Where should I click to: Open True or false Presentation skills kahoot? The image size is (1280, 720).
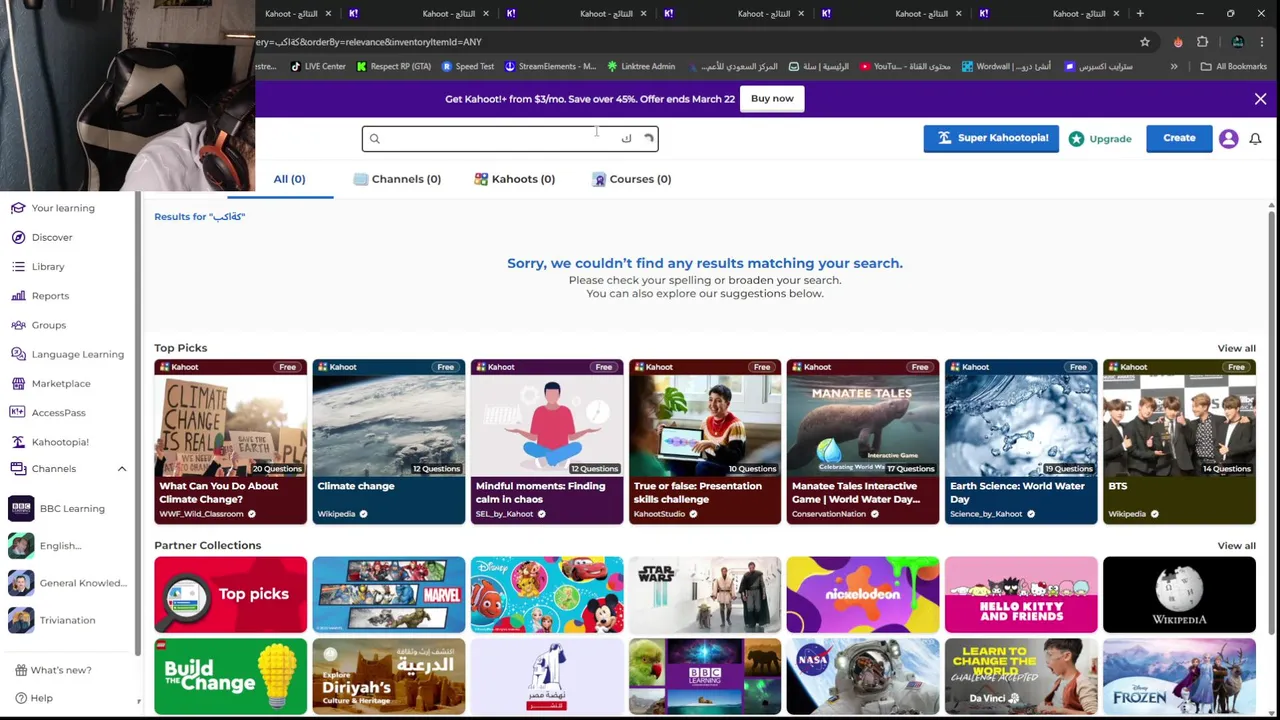(704, 441)
